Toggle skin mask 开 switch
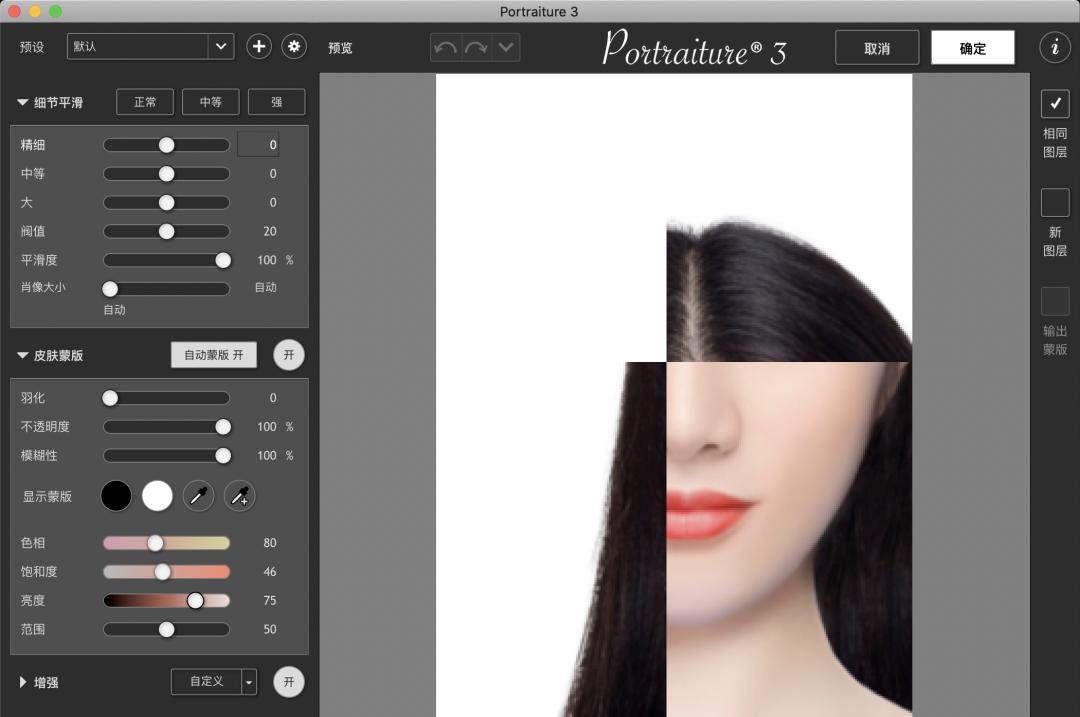The image size is (1080, 717). [289, 355]
